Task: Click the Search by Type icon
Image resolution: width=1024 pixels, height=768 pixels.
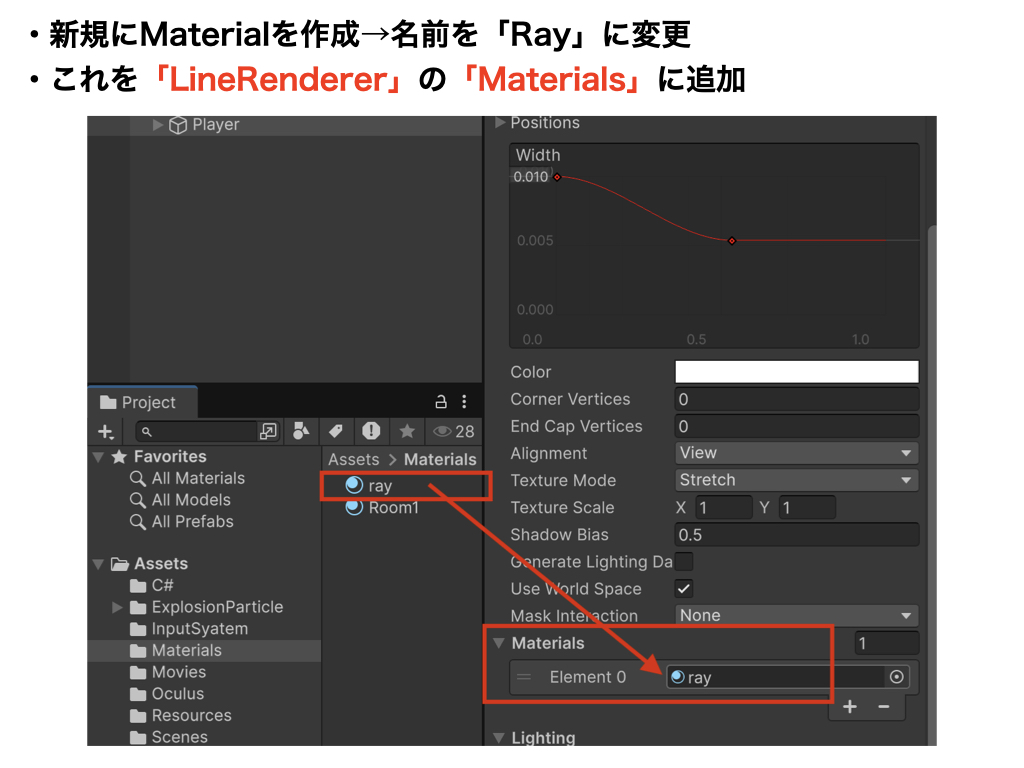Action: (x=301, y=431)
